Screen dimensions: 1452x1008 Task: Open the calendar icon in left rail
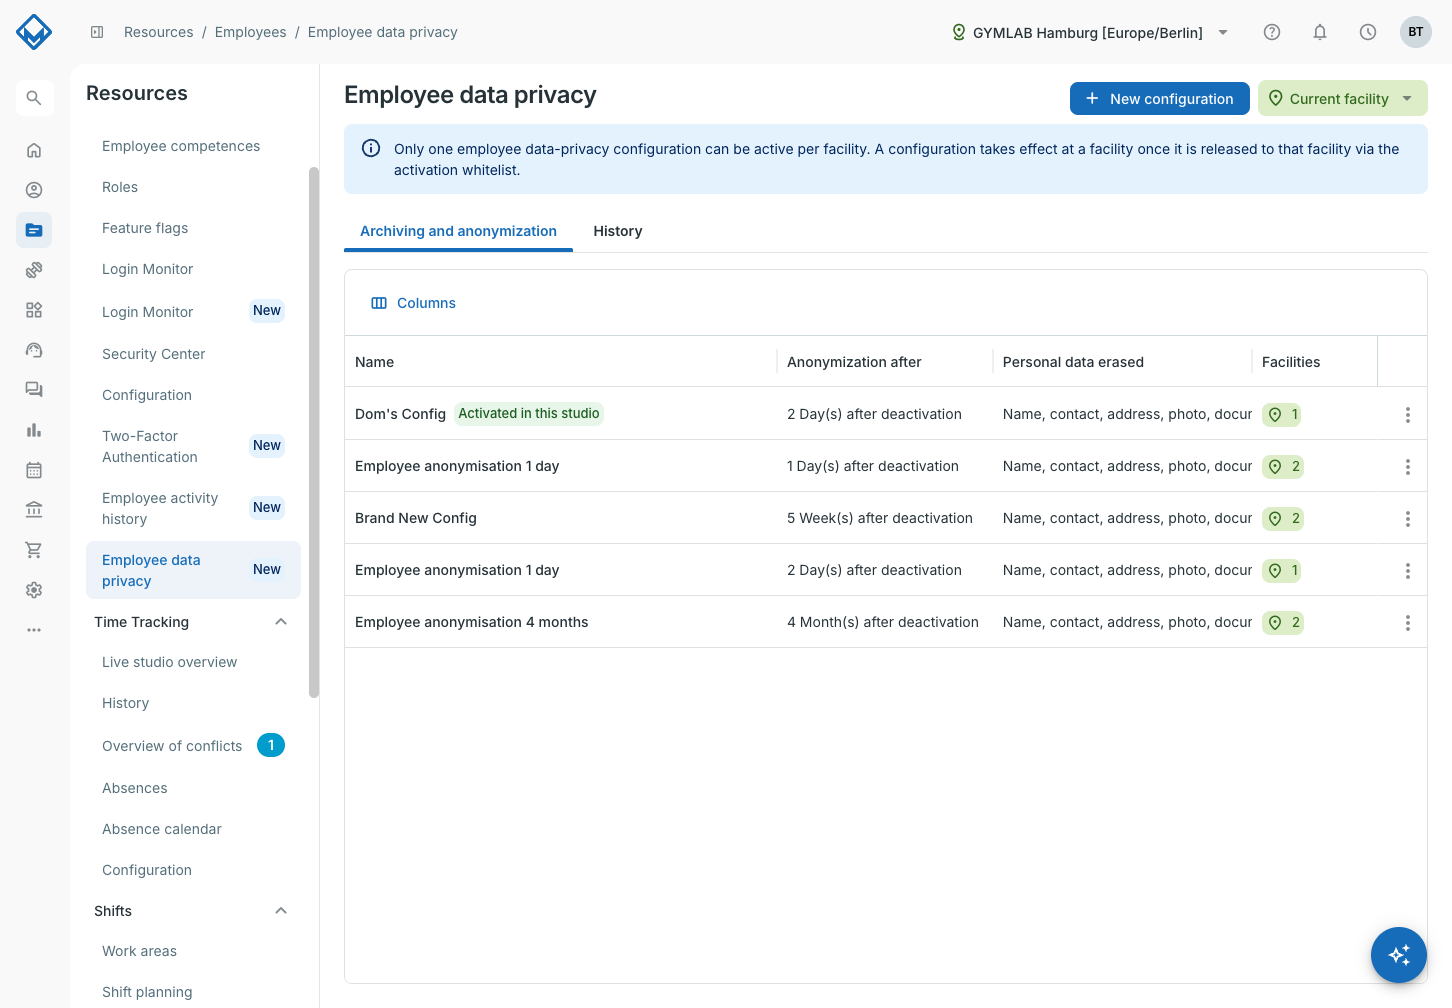[x=34, y=470]
